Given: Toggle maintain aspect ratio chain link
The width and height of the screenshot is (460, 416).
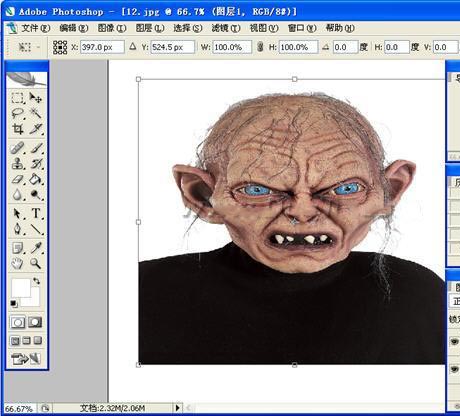Looking at the screenshot, I should [x=260, y=47].
